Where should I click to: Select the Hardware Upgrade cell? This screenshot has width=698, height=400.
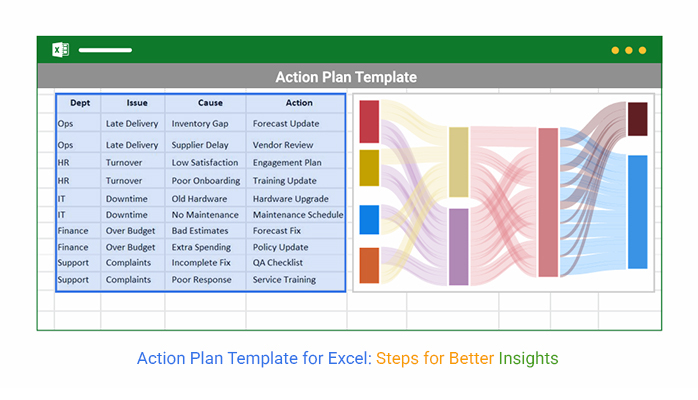click(x=296, y=198)
